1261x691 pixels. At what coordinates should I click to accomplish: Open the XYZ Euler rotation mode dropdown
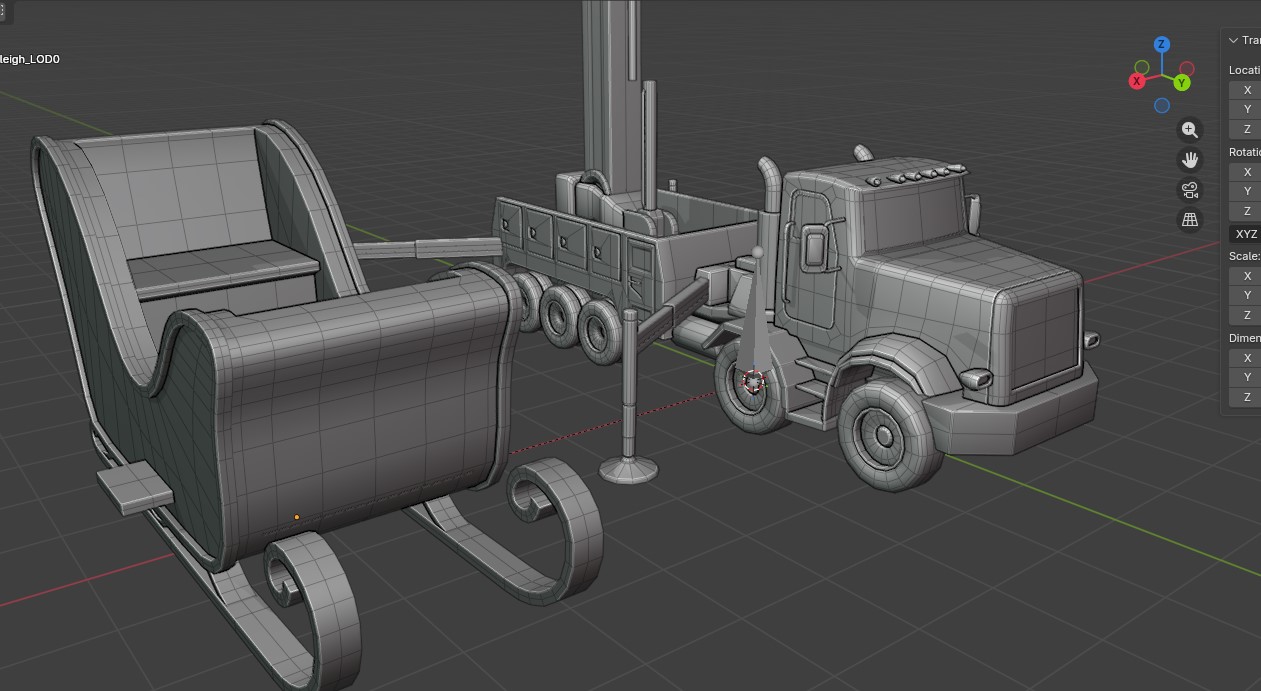[x=1246, y=233]
